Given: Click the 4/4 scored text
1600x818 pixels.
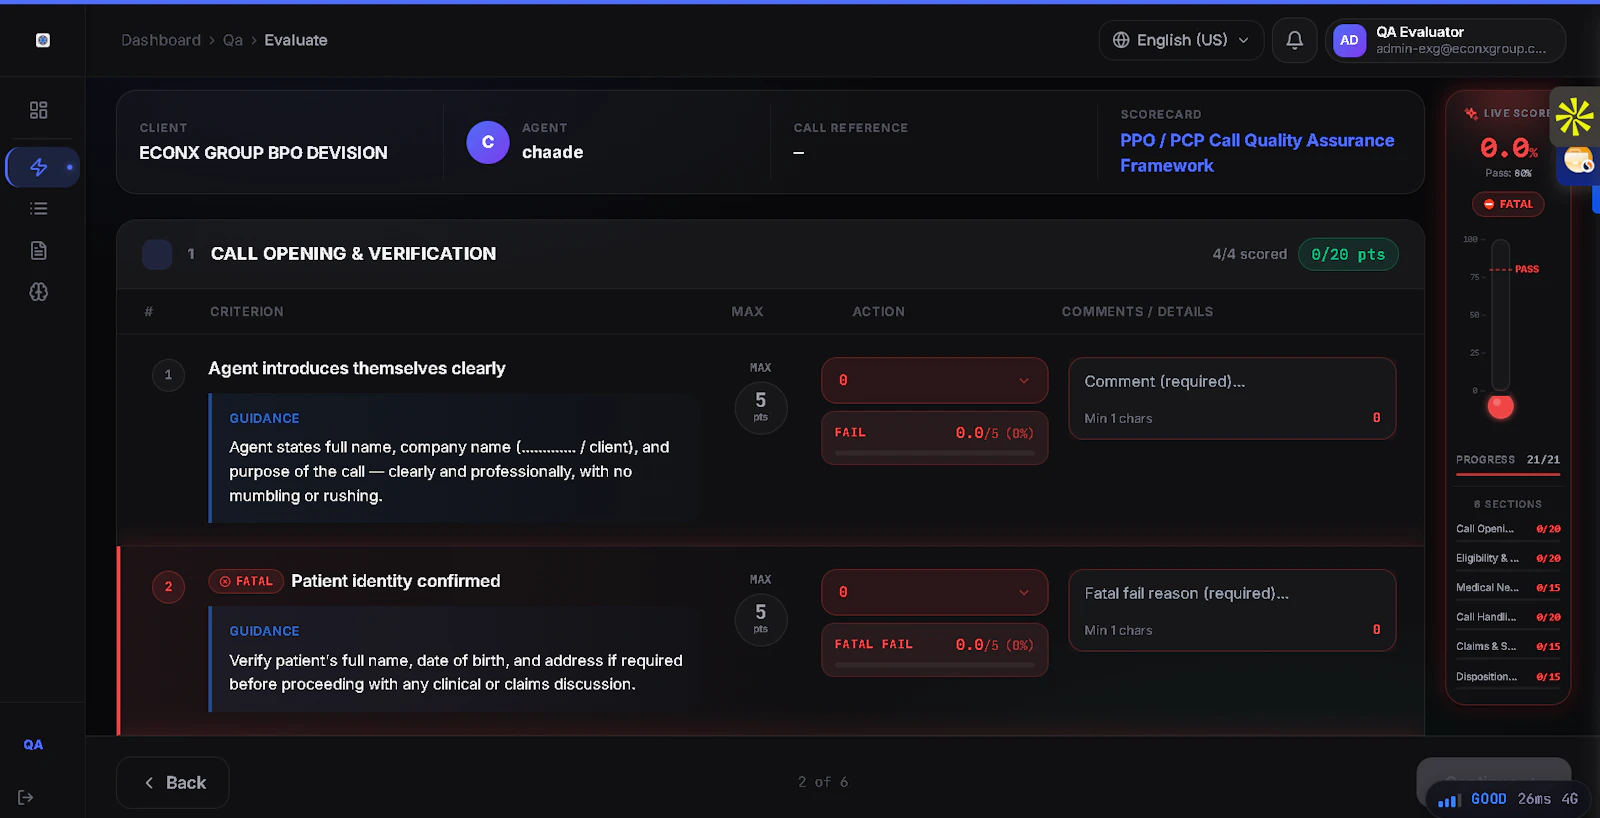Looking at the screenshot, I should (x=1250, y=254).
